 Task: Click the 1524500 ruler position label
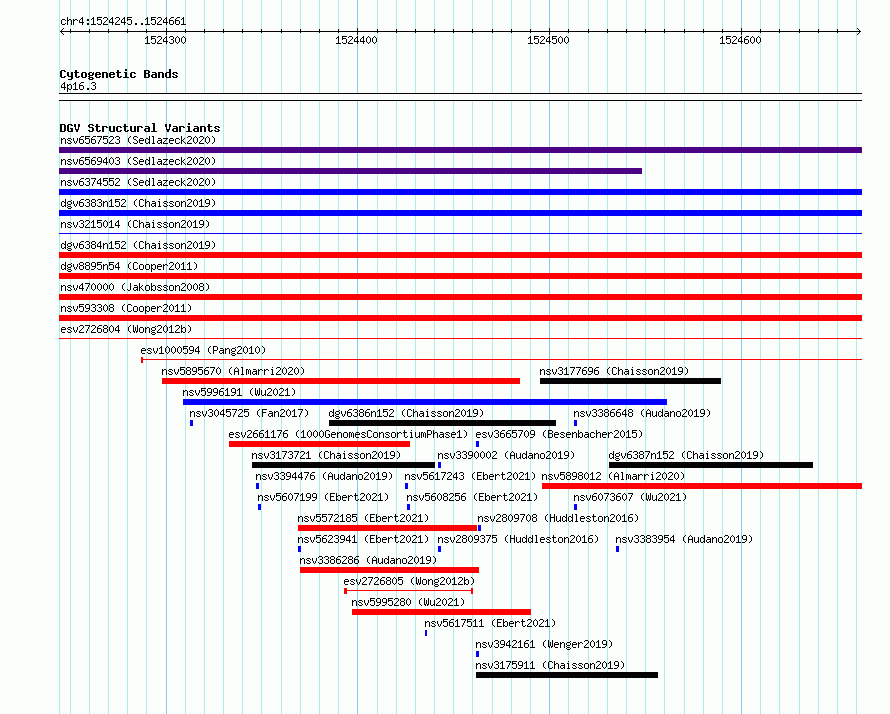pyautogui.click(x=548, y=40)
